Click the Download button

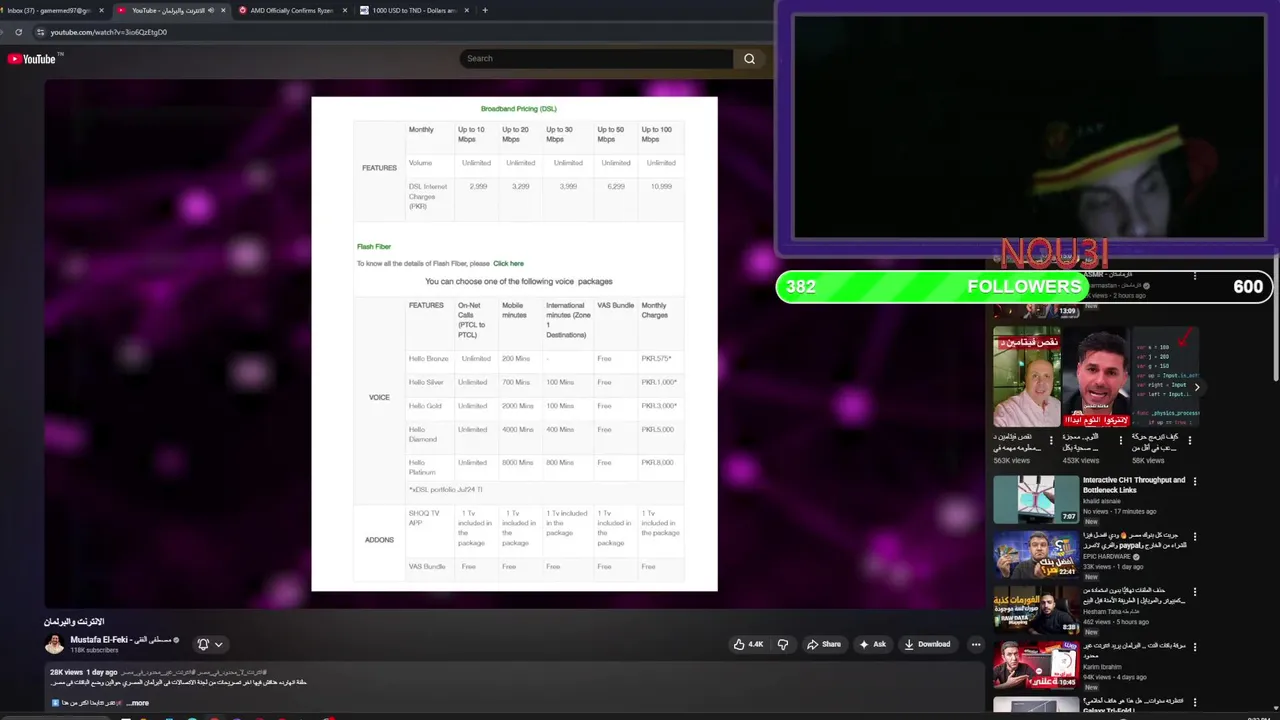click(927, 644)
